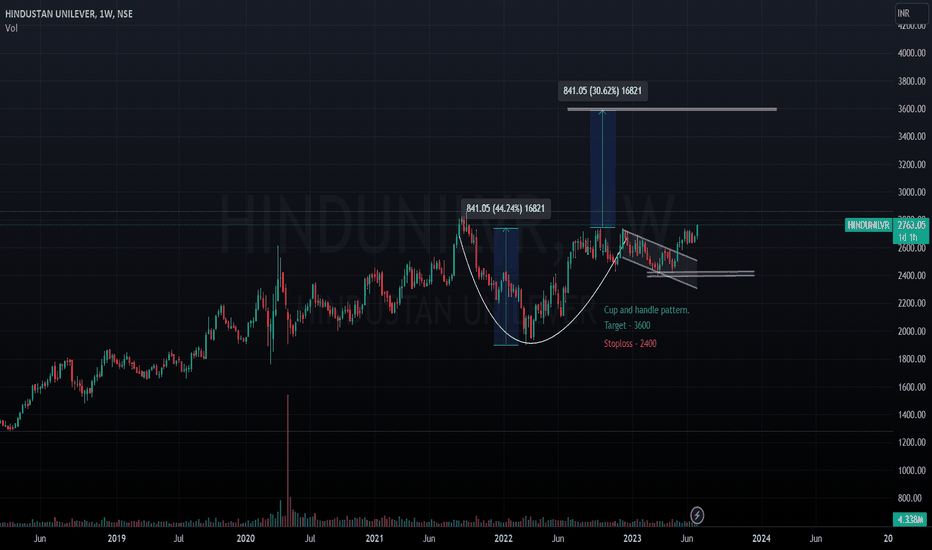Click the tall volume spike bar in 2020
This screenshot has height=550, width=932.
tap(288, 461)
